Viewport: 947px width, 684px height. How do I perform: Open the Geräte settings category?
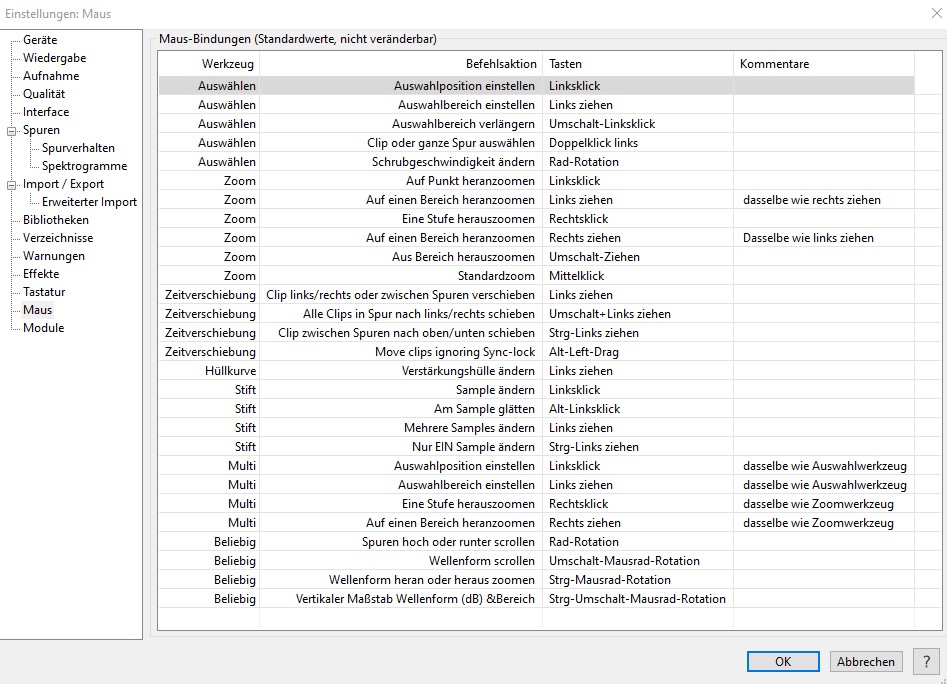tap(40, 40)
